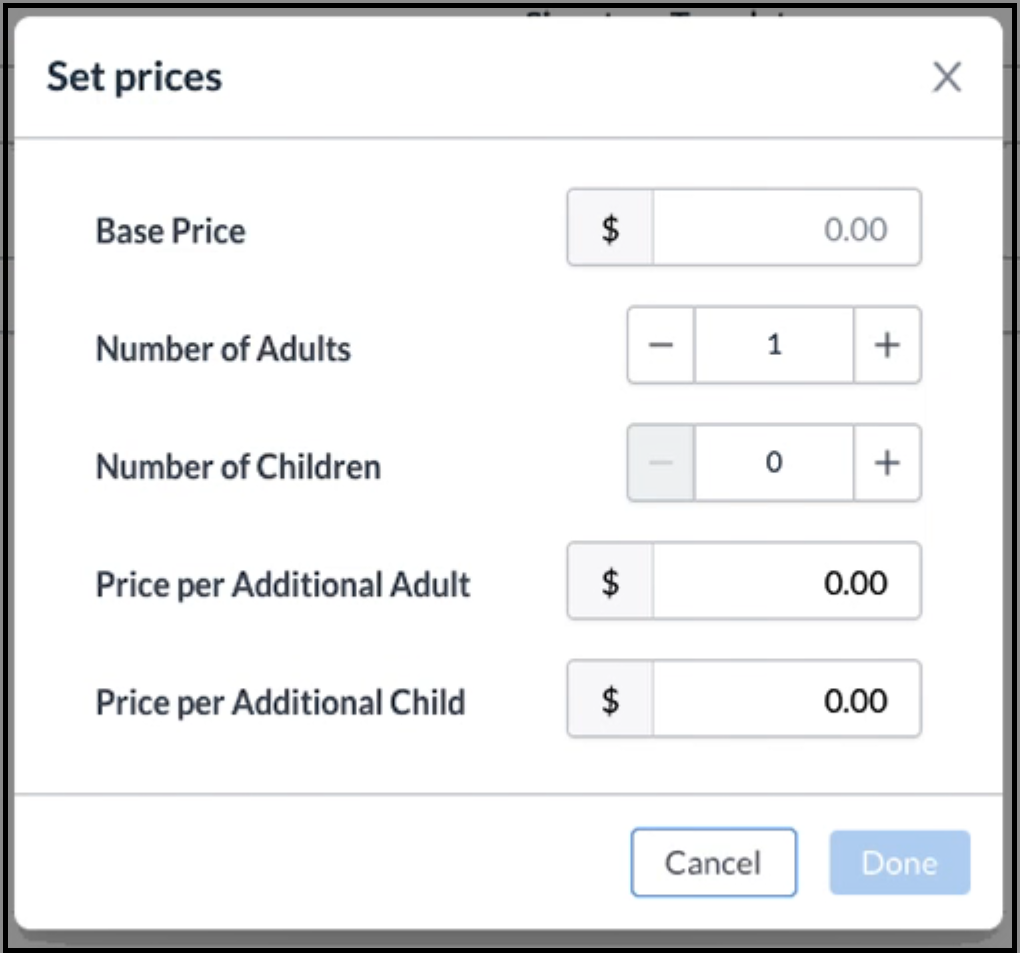Click the Number of Children label
The width and height of the screenshot is (1020, 953).
tap(237, 465)
